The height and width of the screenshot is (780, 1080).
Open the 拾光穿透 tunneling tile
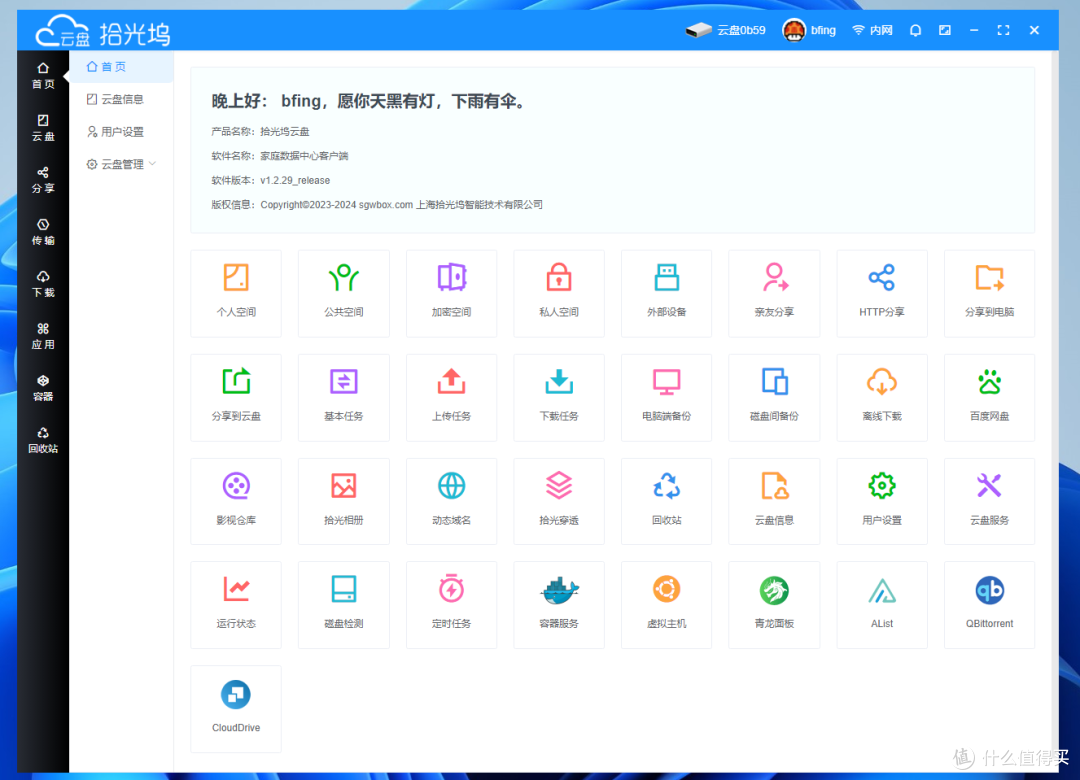coord(559,501)
